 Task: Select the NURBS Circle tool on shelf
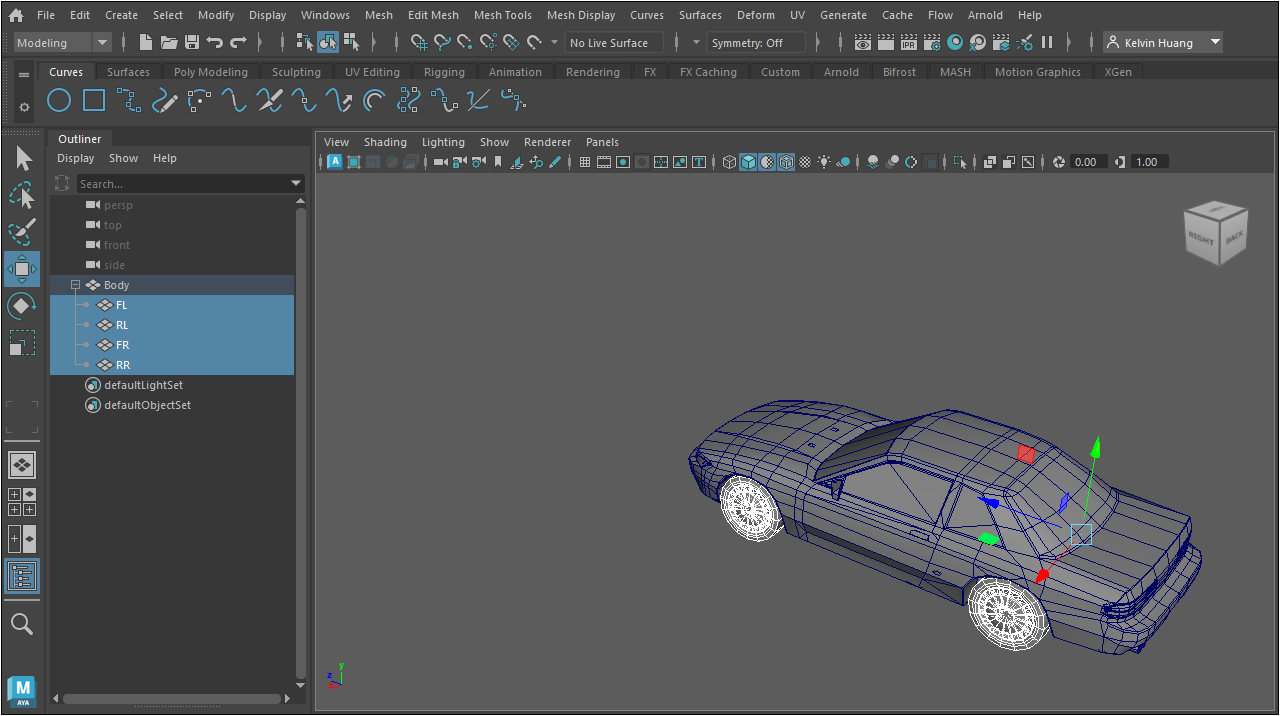coord(59,101)
